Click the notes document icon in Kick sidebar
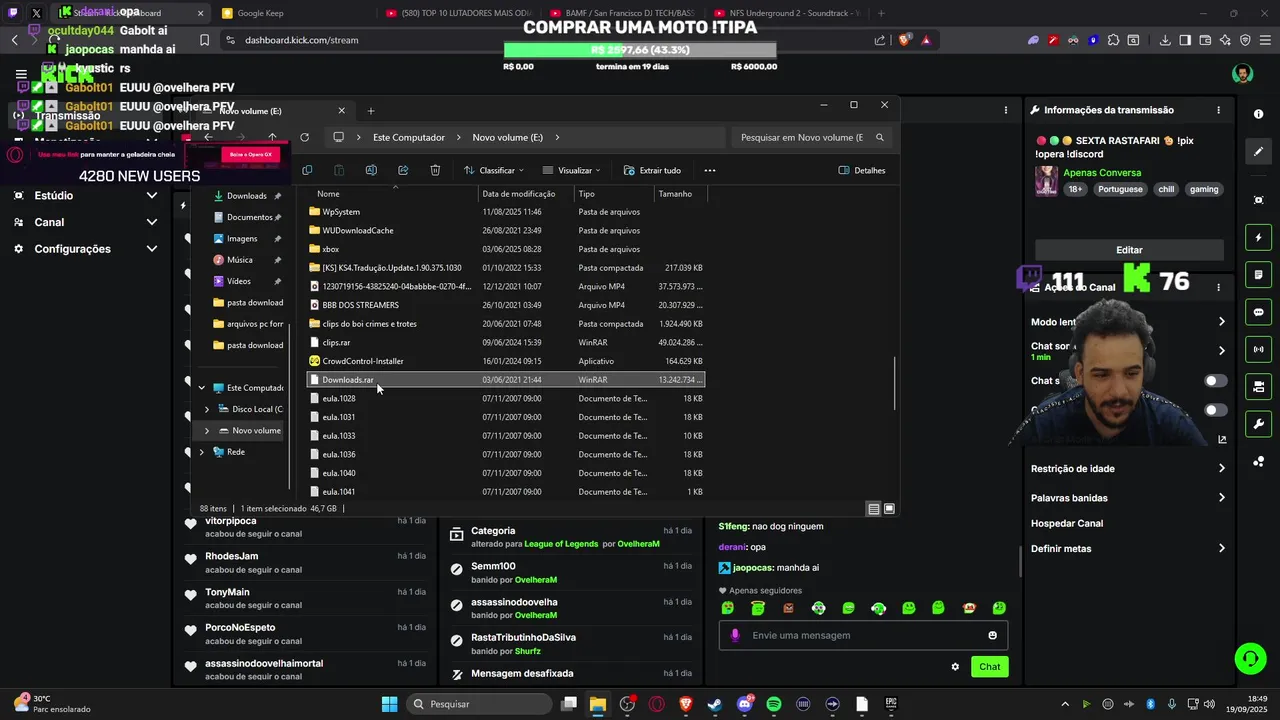Screen dimensions: 1280x720 pyautogui.click(x=1259, y=275)
